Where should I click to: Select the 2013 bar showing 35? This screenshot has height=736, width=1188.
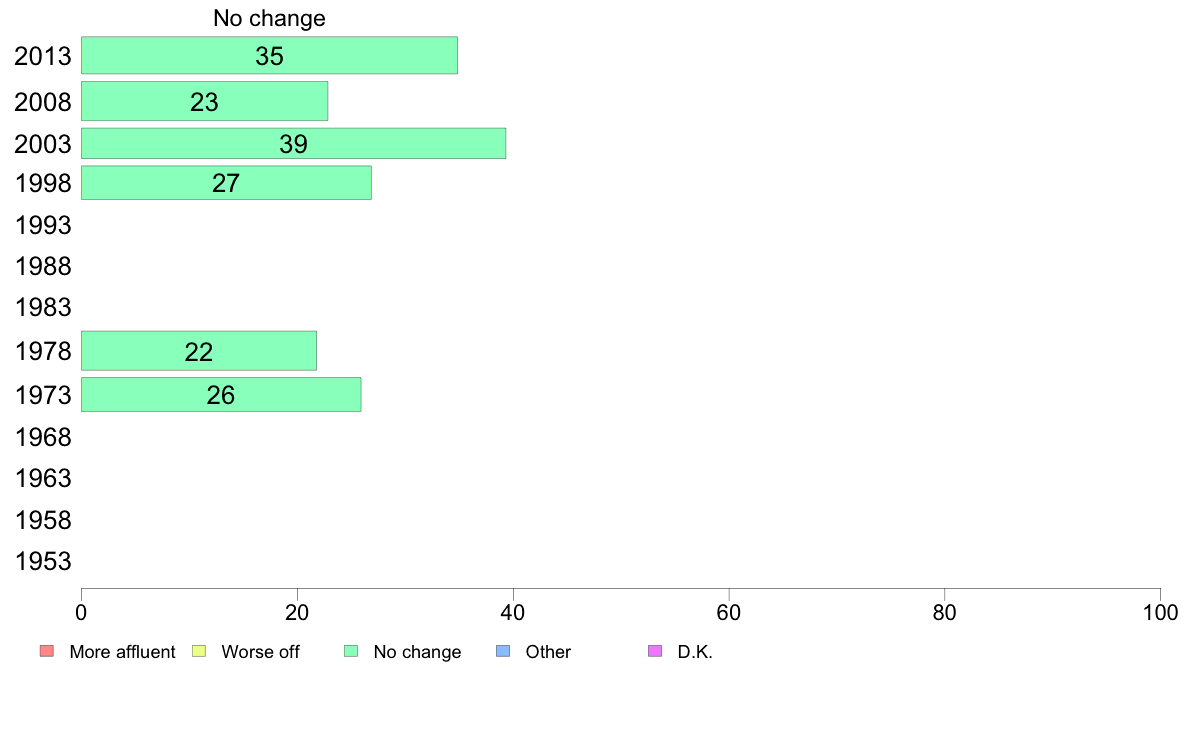coord(269,55)
